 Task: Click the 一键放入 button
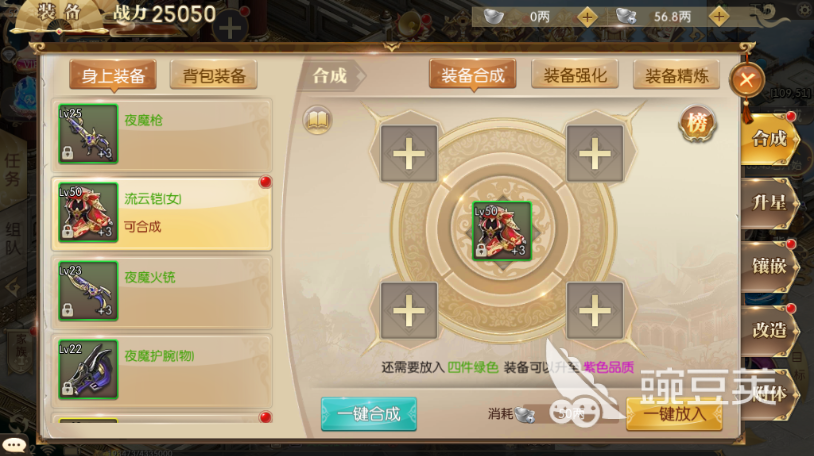click(674, 414)
